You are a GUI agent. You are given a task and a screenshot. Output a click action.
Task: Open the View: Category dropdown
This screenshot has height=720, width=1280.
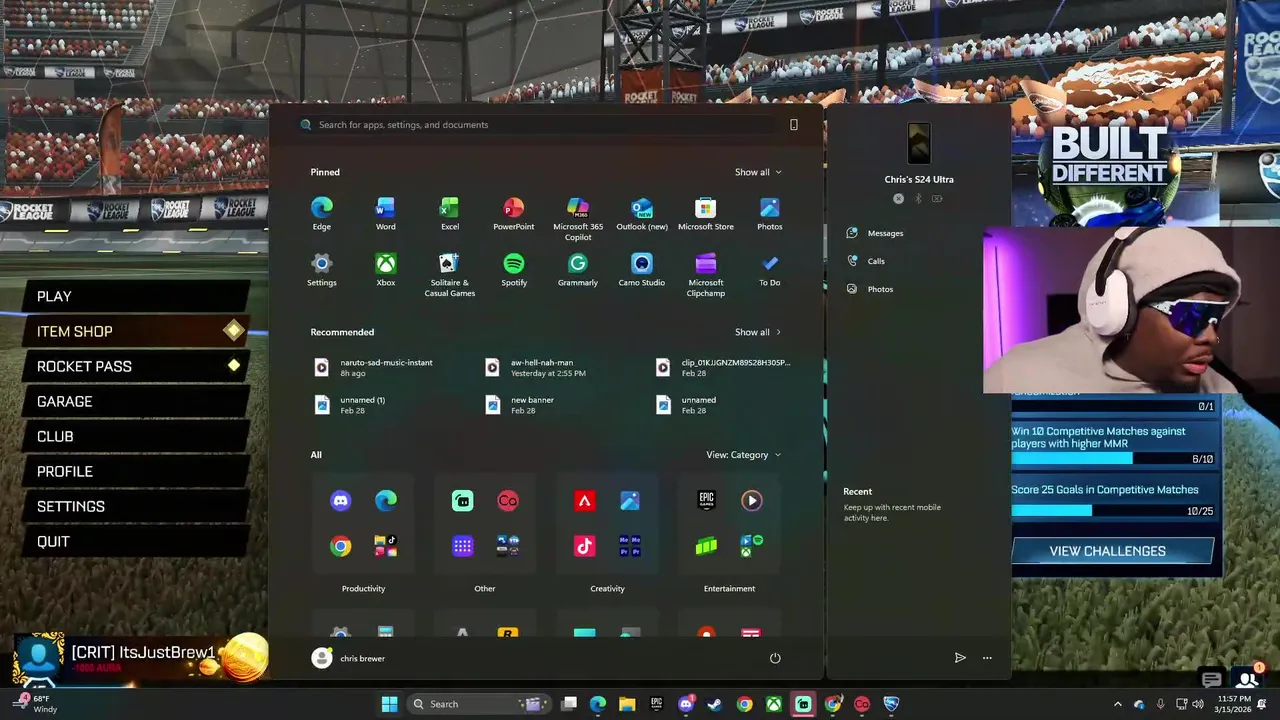743,455
